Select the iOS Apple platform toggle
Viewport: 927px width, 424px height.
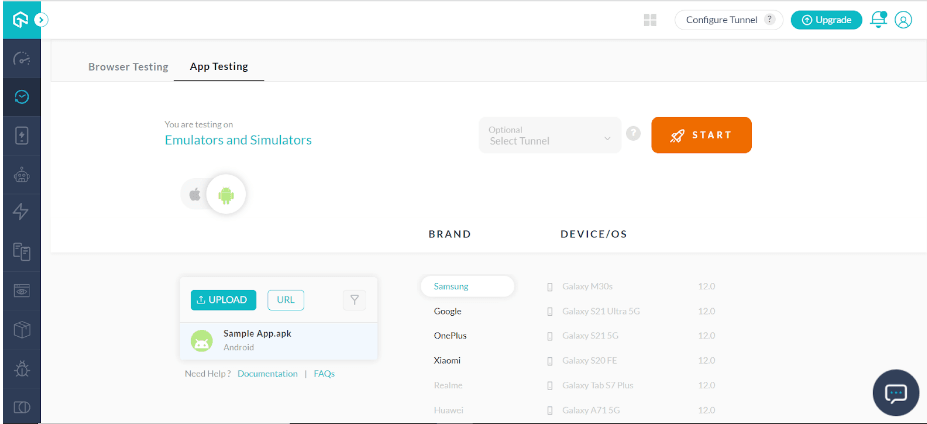click(x=195, y=194)
